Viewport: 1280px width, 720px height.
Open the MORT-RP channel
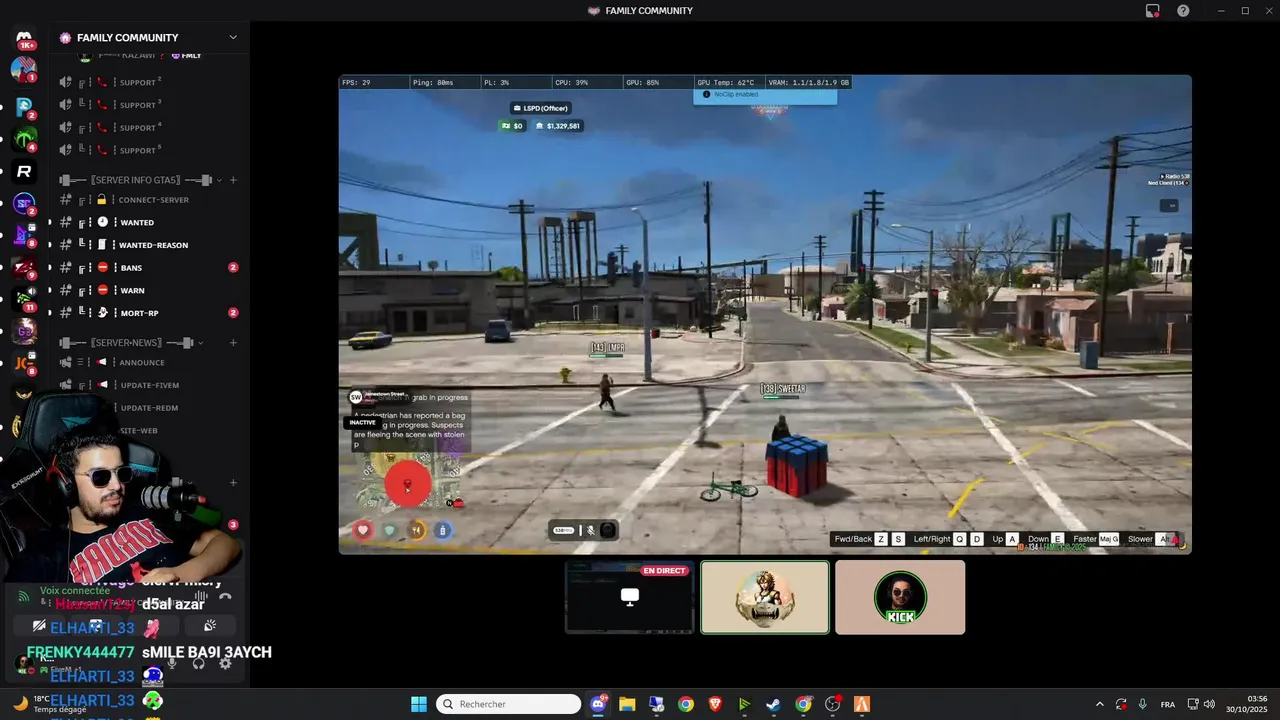click(x=148, y=313)
